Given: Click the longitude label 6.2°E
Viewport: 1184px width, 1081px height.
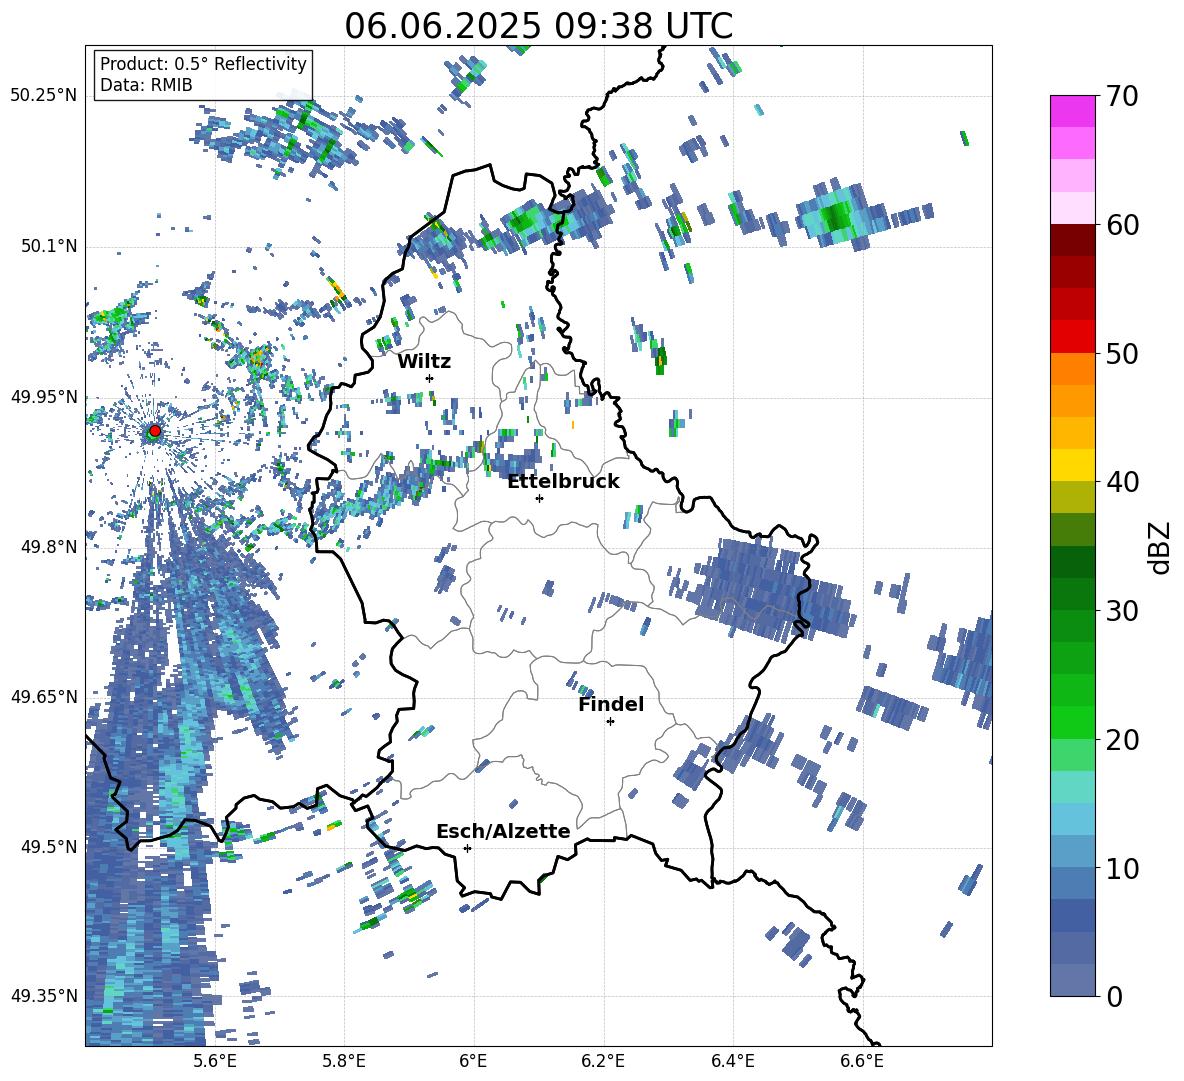Looking at the screenshot, I should tap(603, 1061).
